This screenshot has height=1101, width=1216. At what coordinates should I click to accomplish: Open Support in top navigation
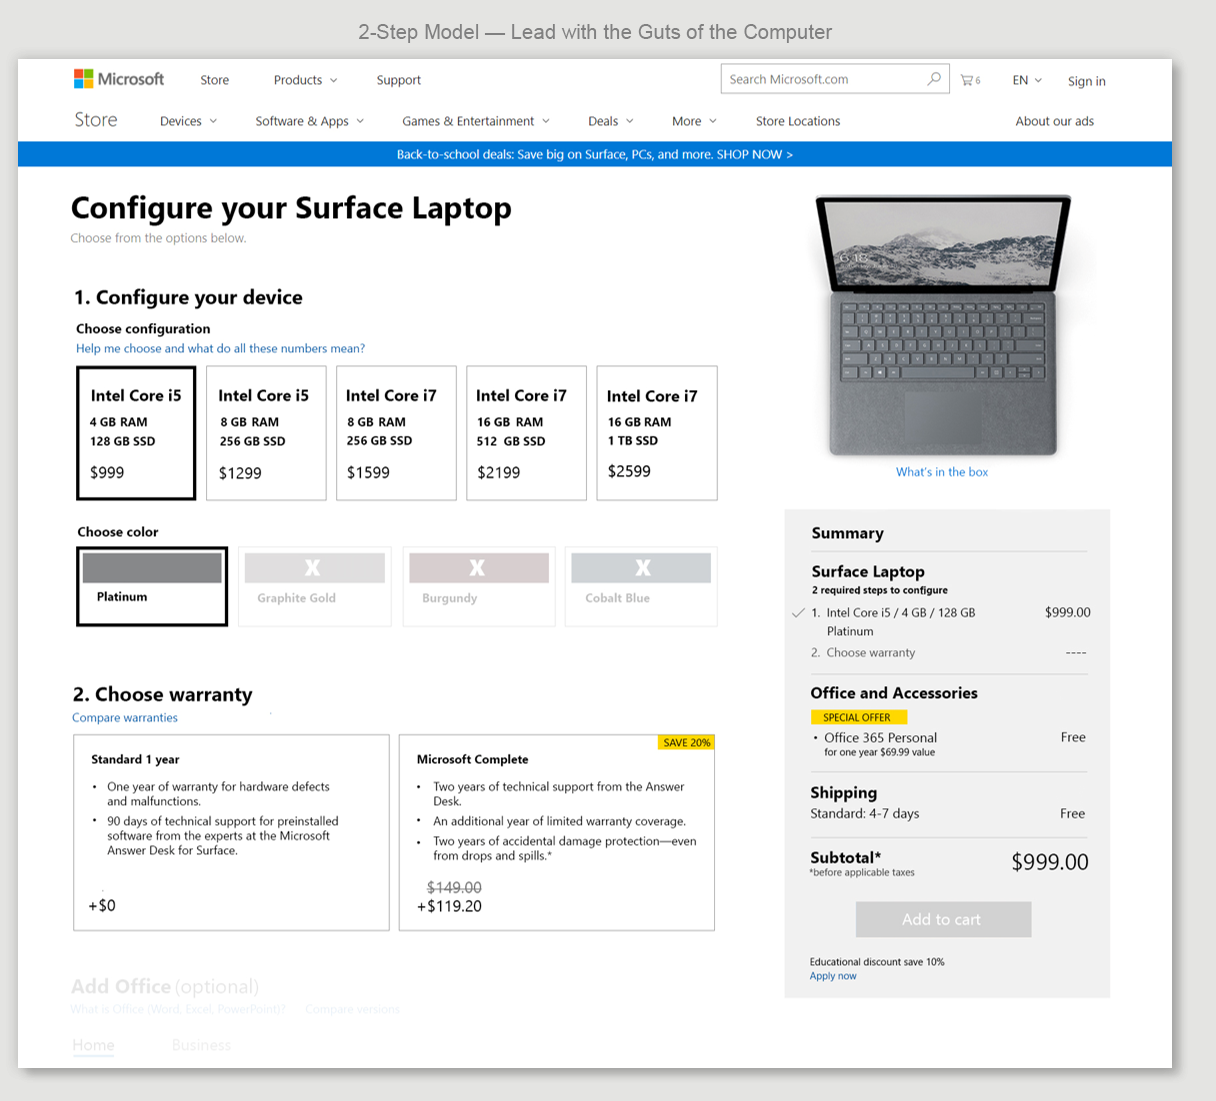pyautogui.click(x=398, y=80)
